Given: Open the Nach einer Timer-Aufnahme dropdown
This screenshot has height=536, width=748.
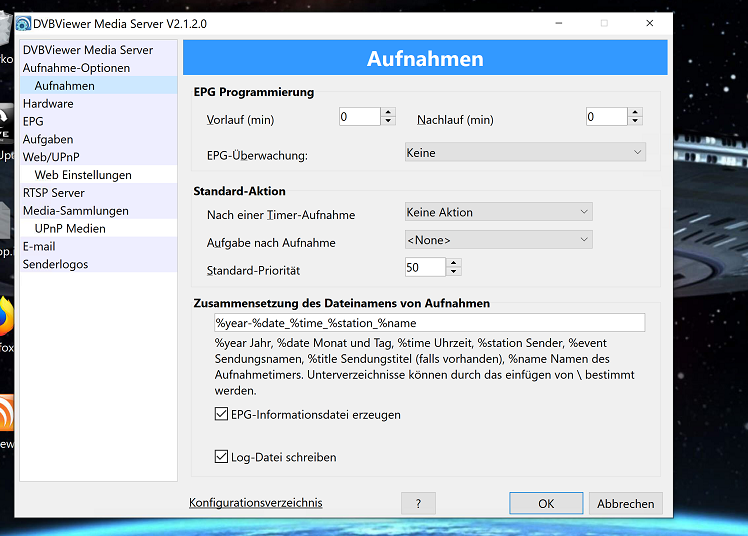Looking at the screenshot, I should (x=499, y=212).
